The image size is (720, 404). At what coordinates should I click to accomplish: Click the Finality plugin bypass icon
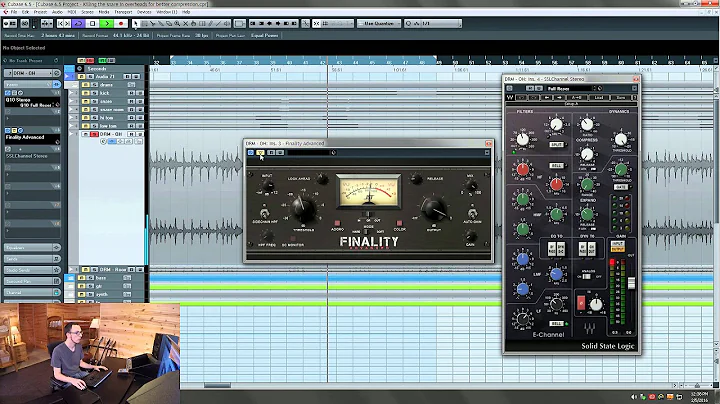(251, 152)
